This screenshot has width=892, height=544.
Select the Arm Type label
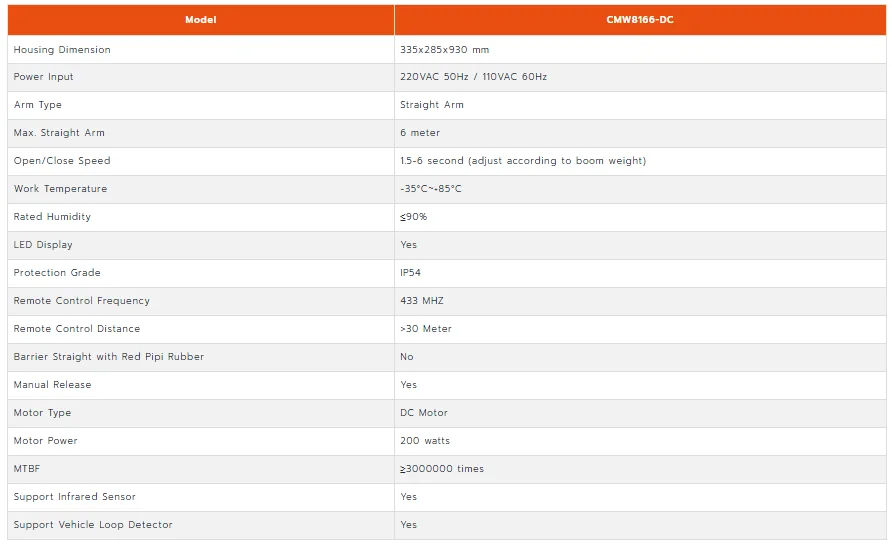coord(38,105)
